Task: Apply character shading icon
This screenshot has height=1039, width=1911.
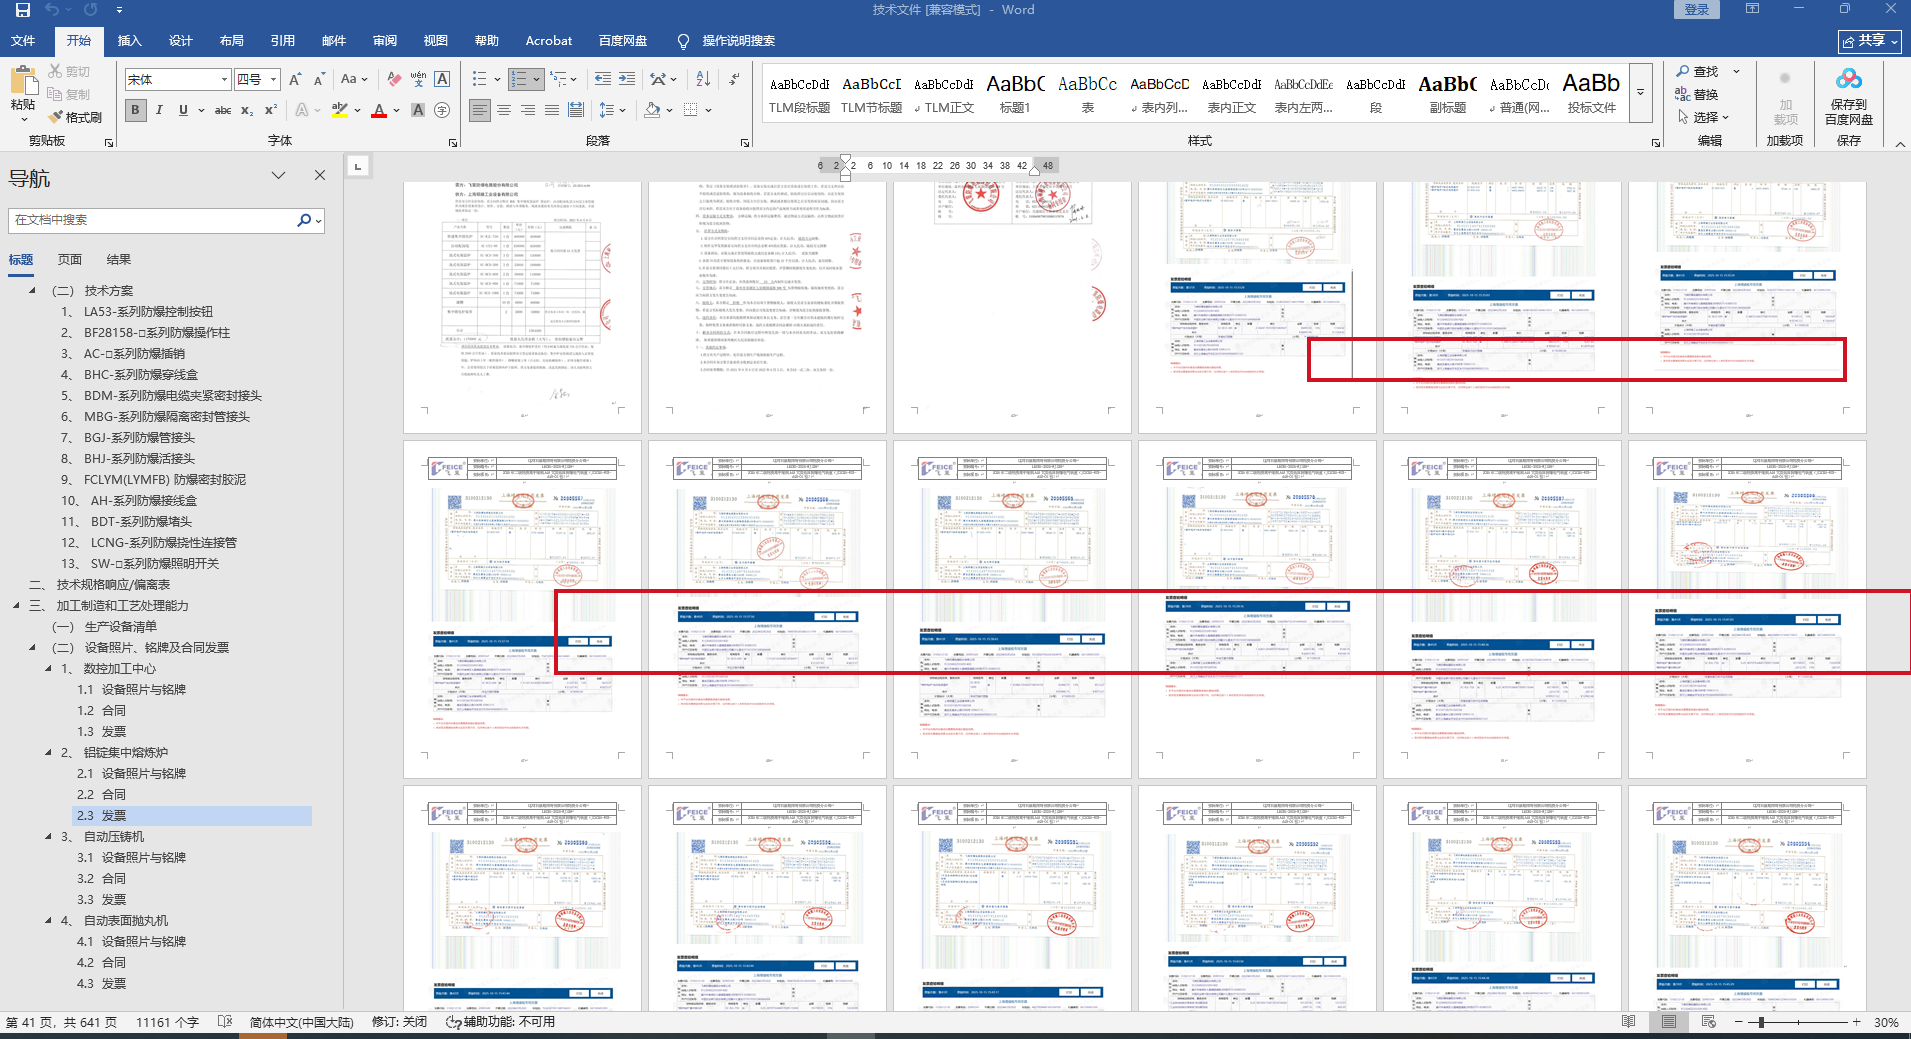Action: pos(418,110)
